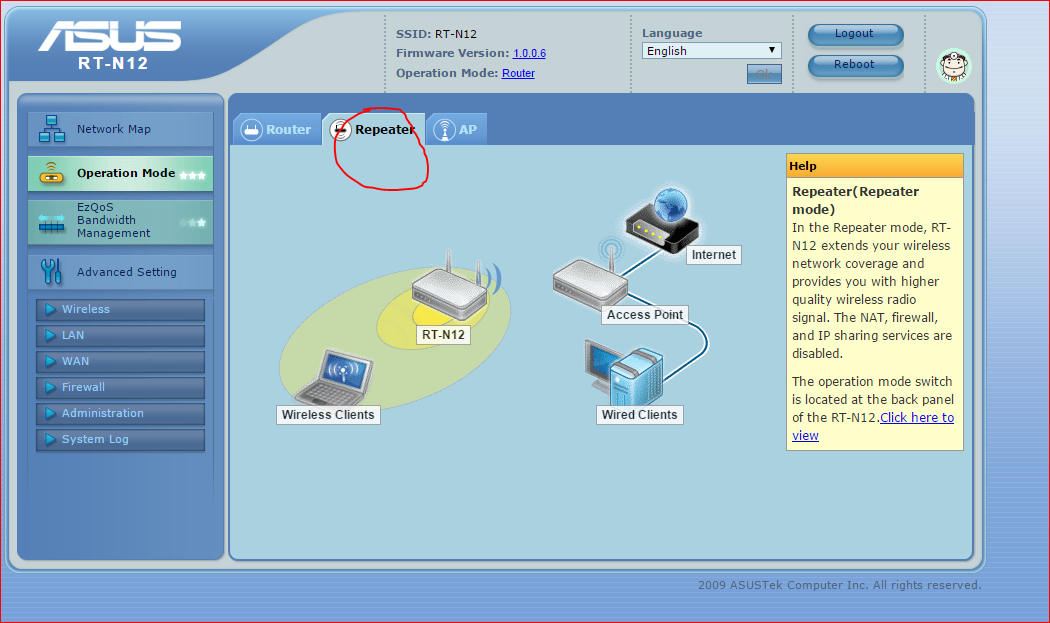Expand the WAN settings menu
This screenshot has height=623, width=1050.
pyautogui.click(x=121, y=362)
